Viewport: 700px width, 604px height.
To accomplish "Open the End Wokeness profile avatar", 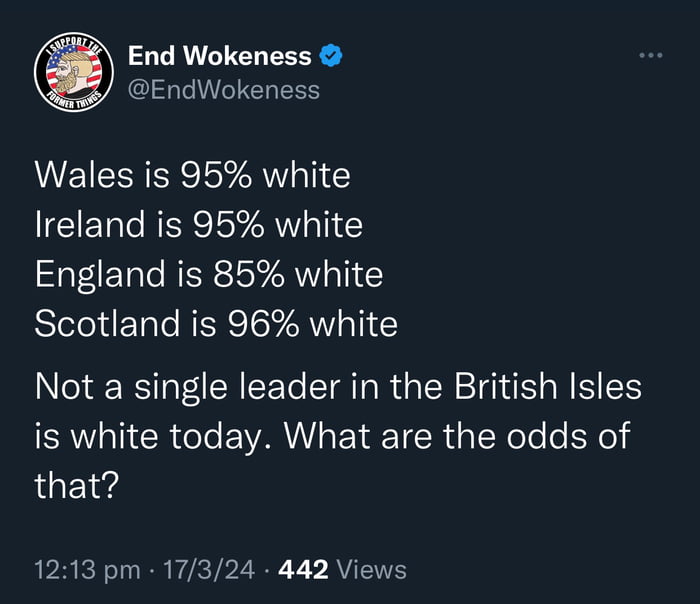I will (71, 72).
